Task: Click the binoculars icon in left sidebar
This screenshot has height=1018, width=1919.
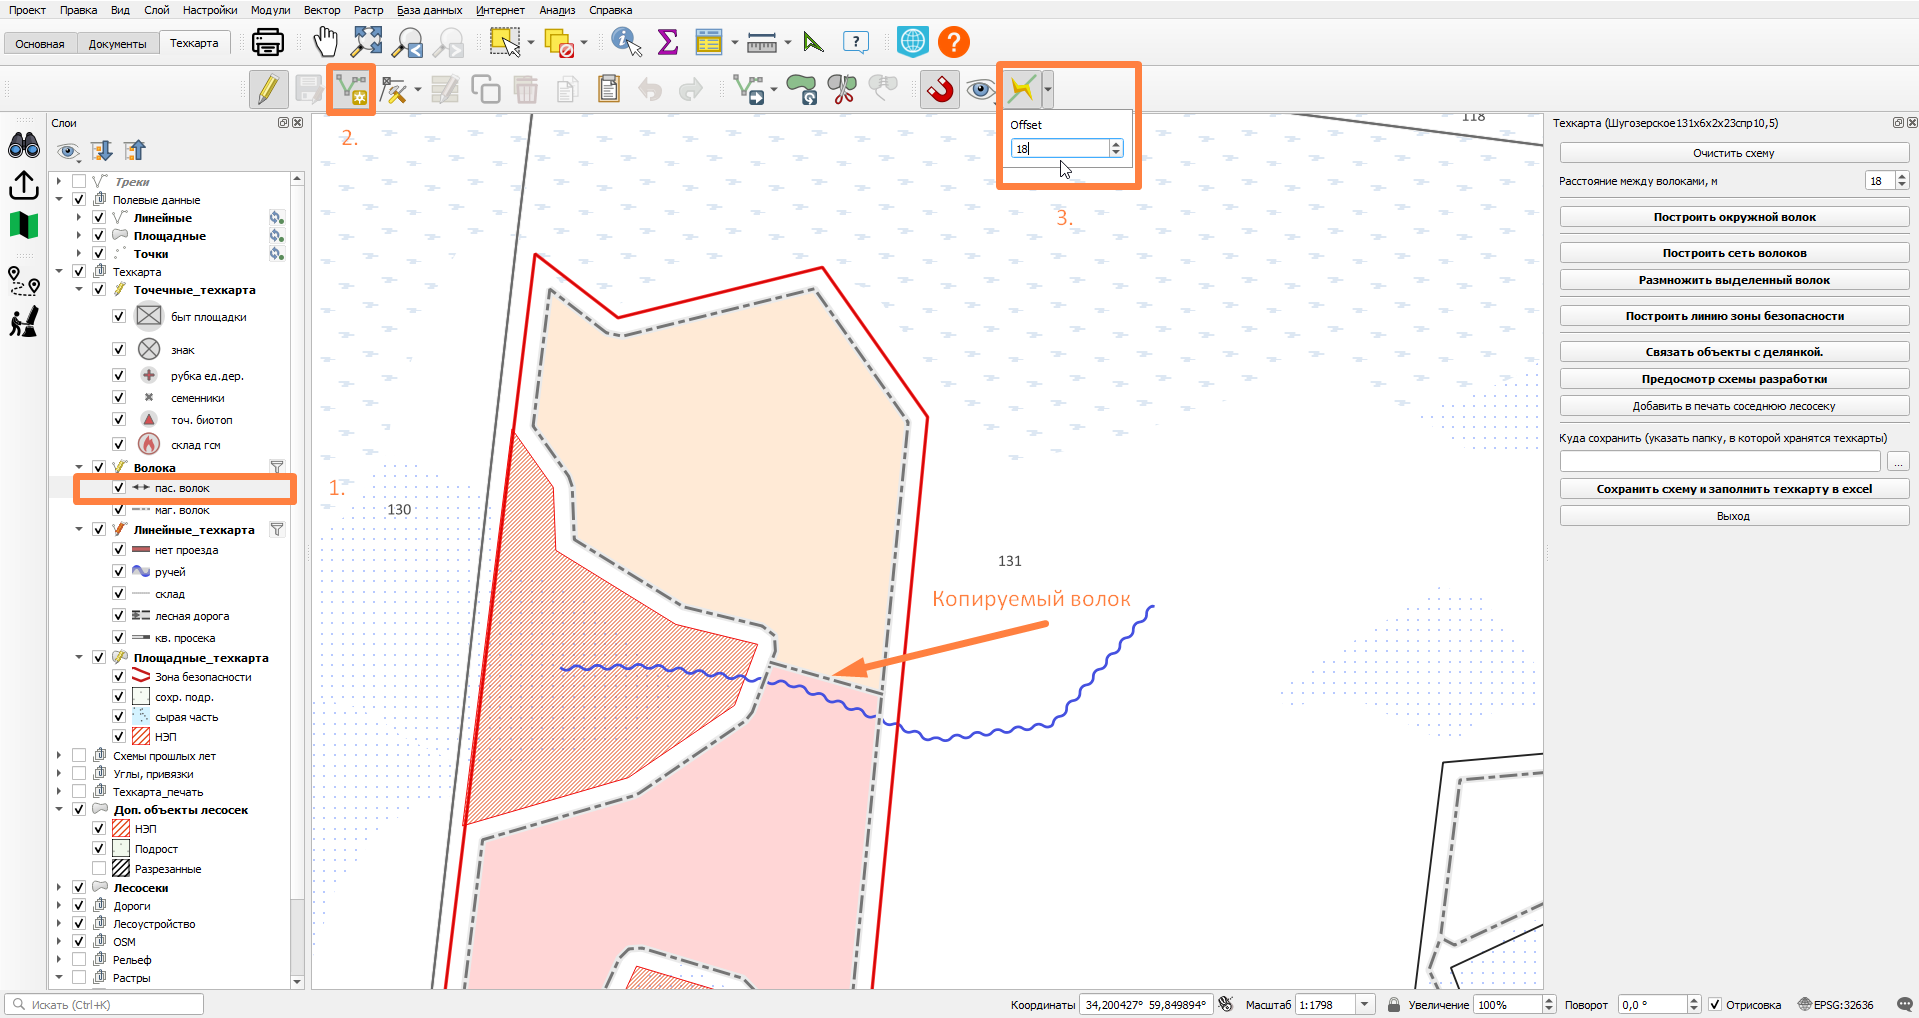Action: tap(24, 146)
